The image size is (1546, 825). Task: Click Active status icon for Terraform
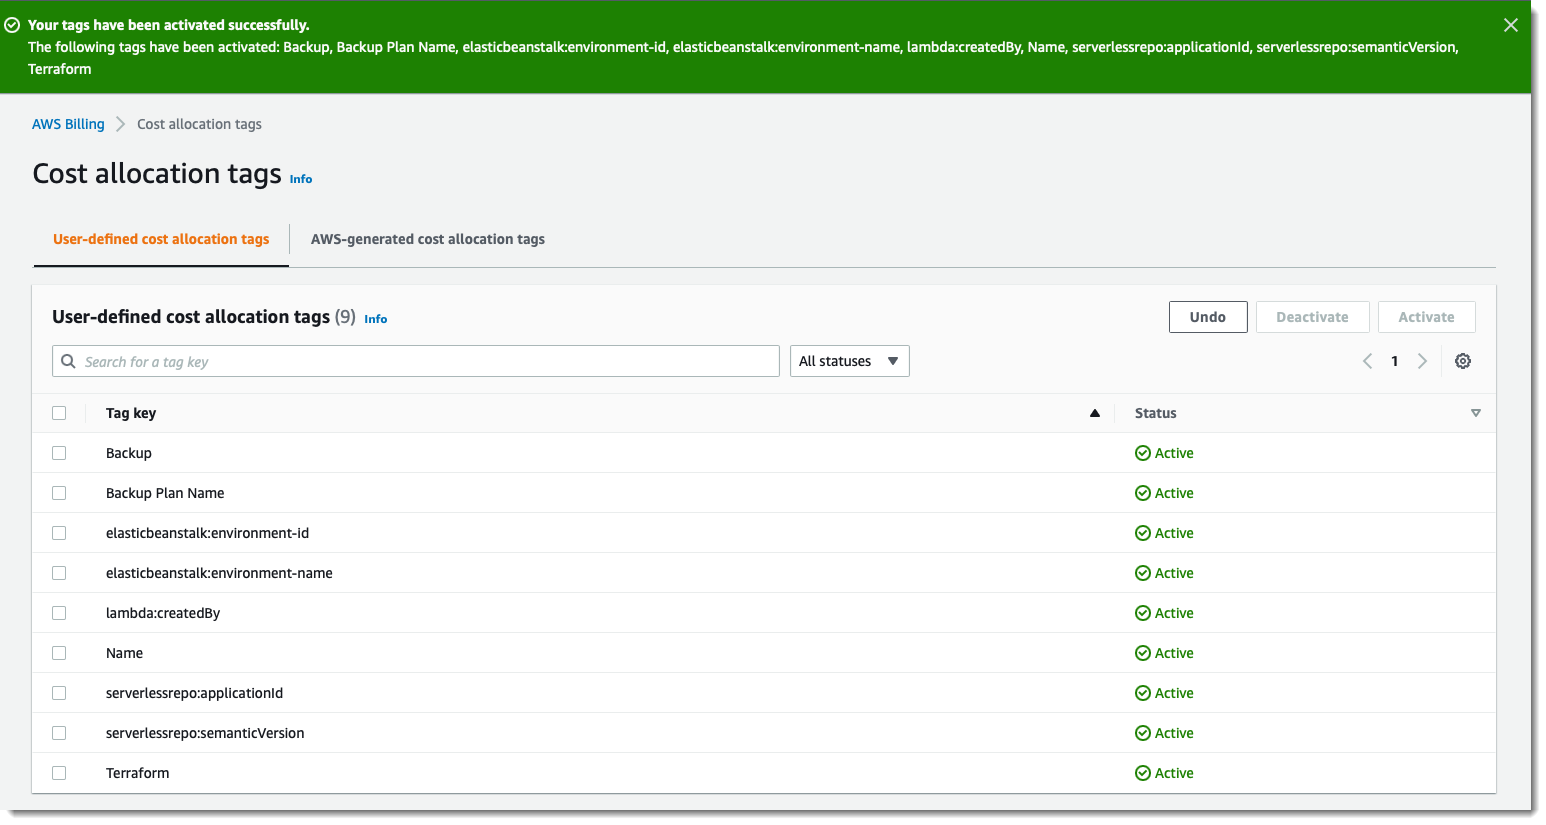(1143, 773)
